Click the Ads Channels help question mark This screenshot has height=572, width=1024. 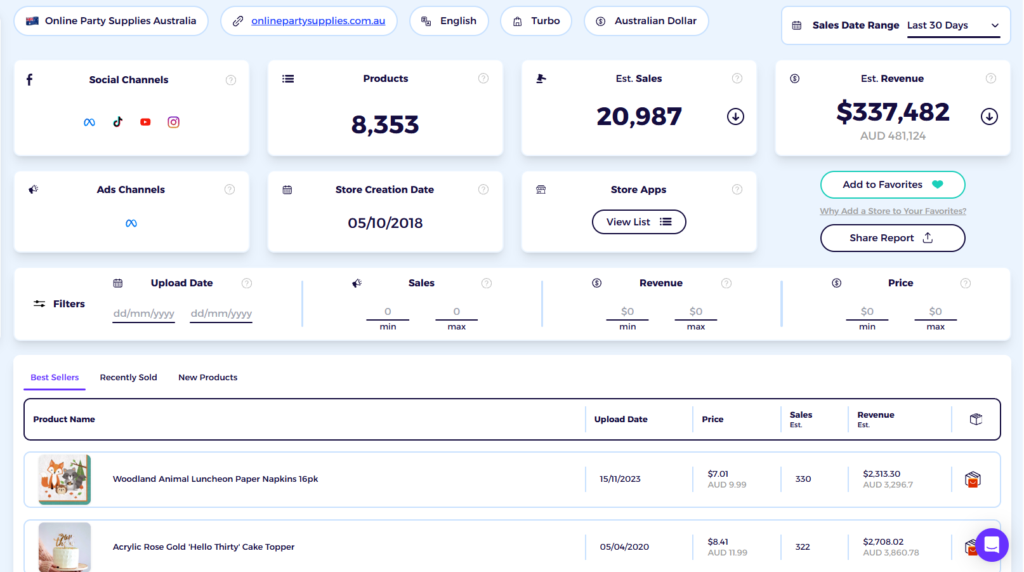[x=230, y=189]
